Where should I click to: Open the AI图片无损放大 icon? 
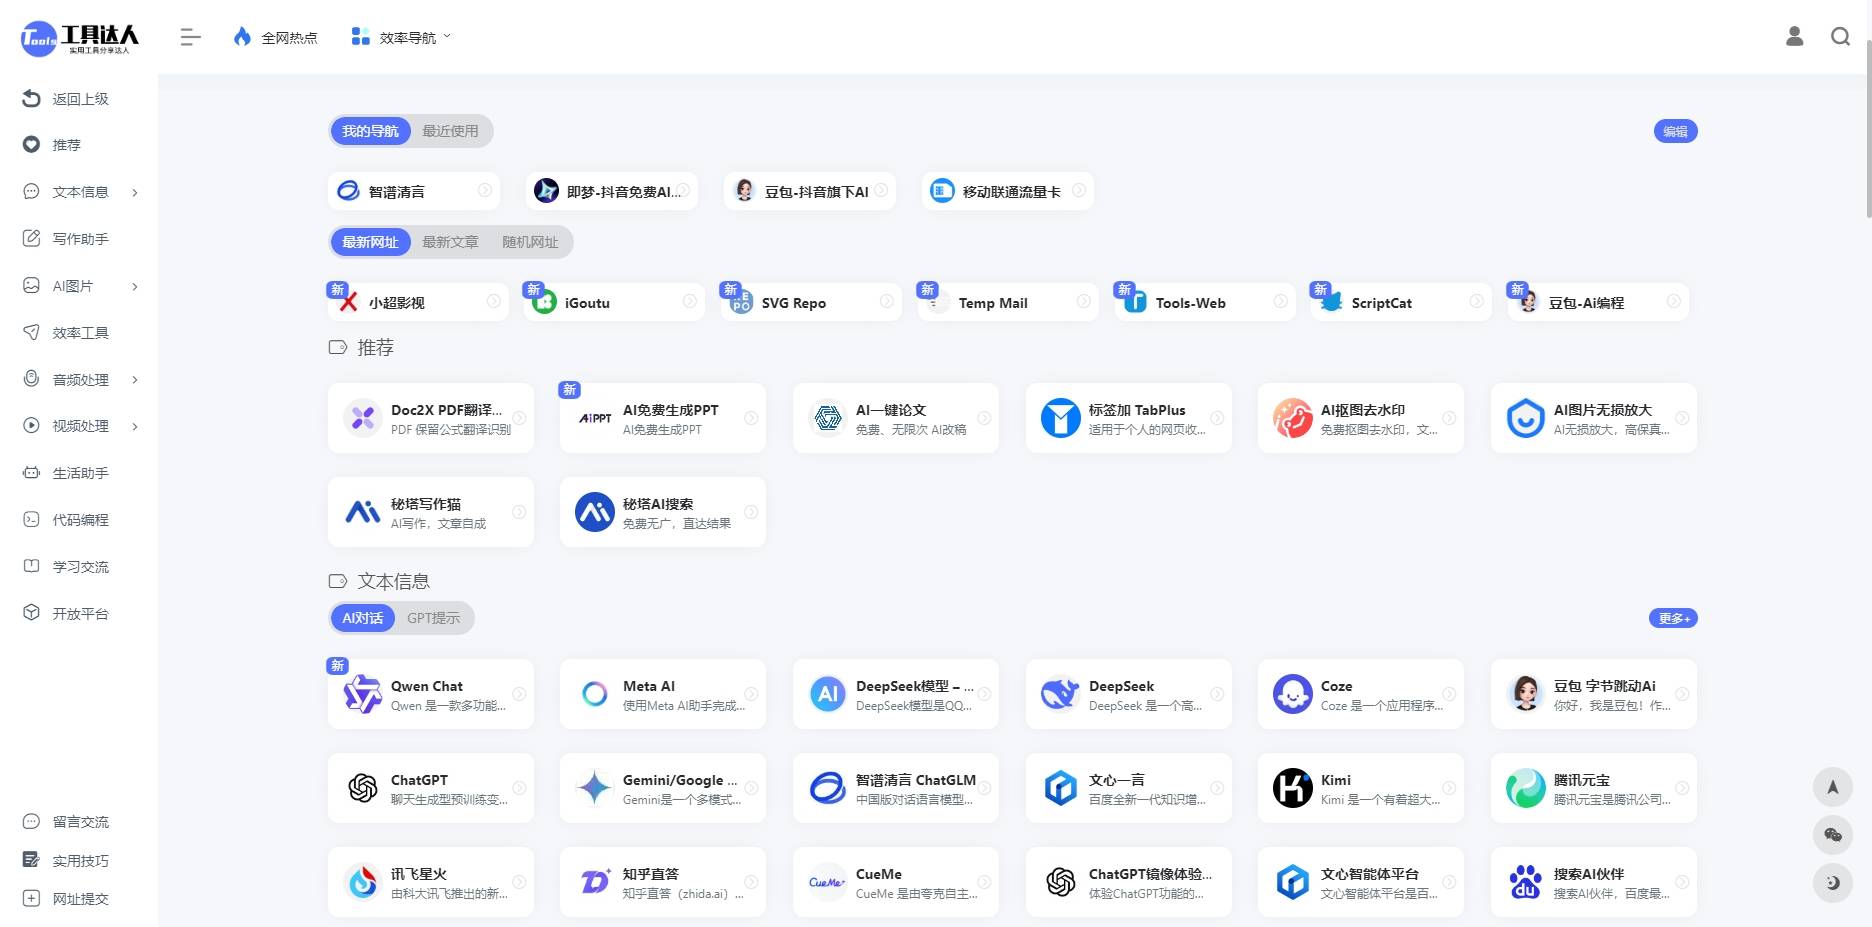point(1525,418)
